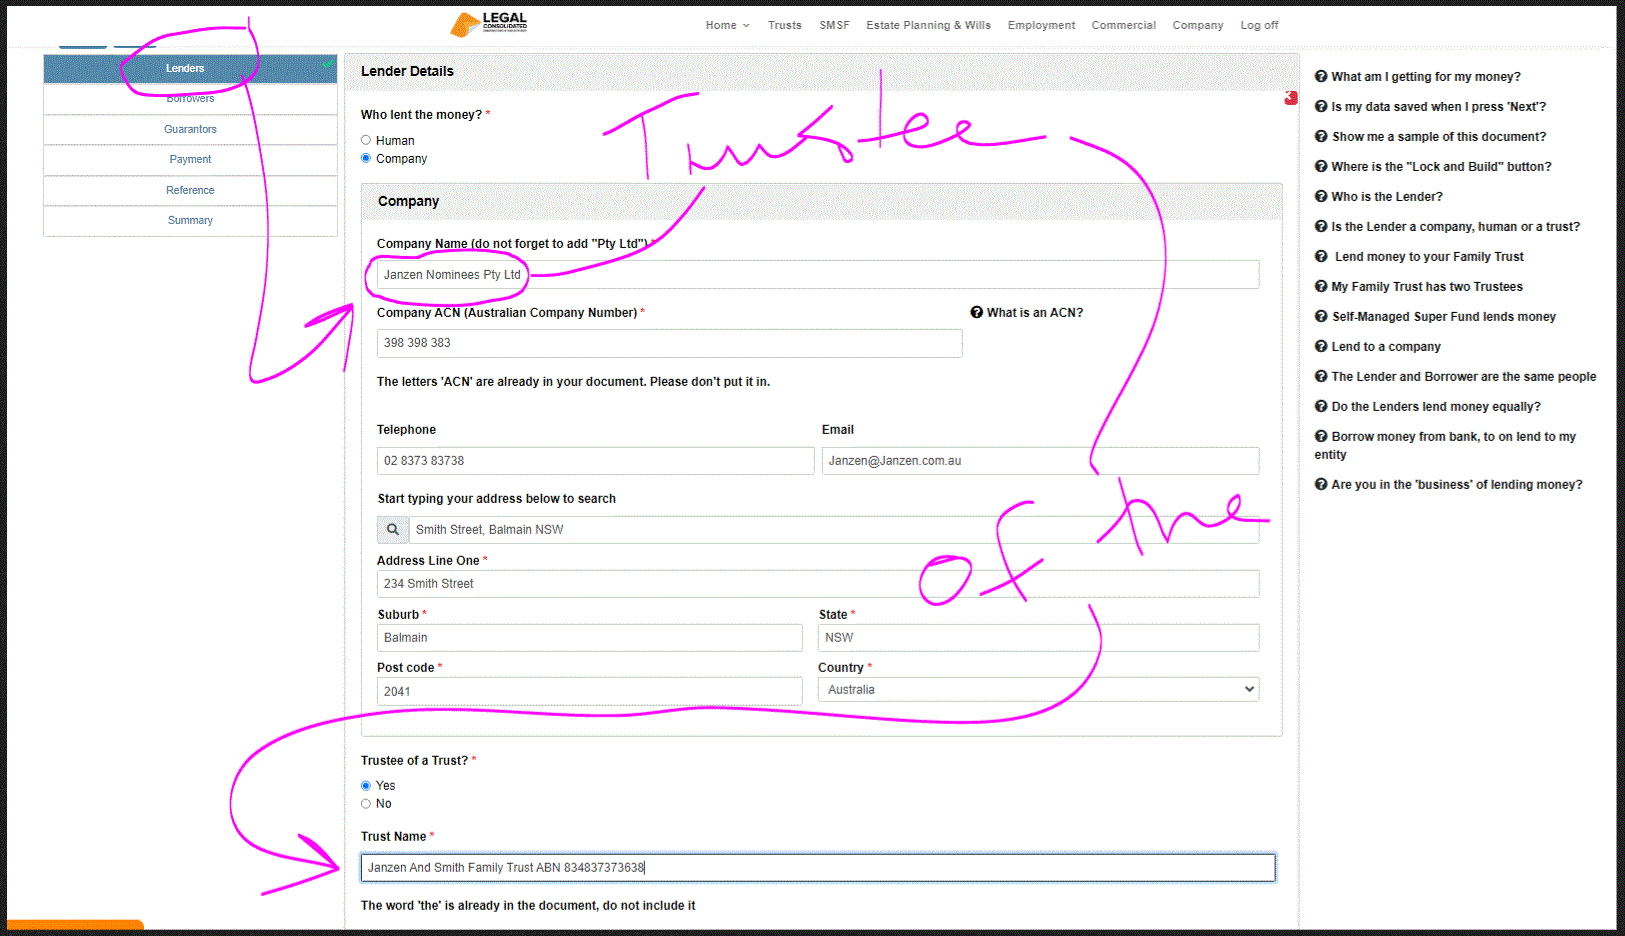The width and height of the screenshot is (1625, 936).
Task: Click the Email input field
Action: 1040,461
